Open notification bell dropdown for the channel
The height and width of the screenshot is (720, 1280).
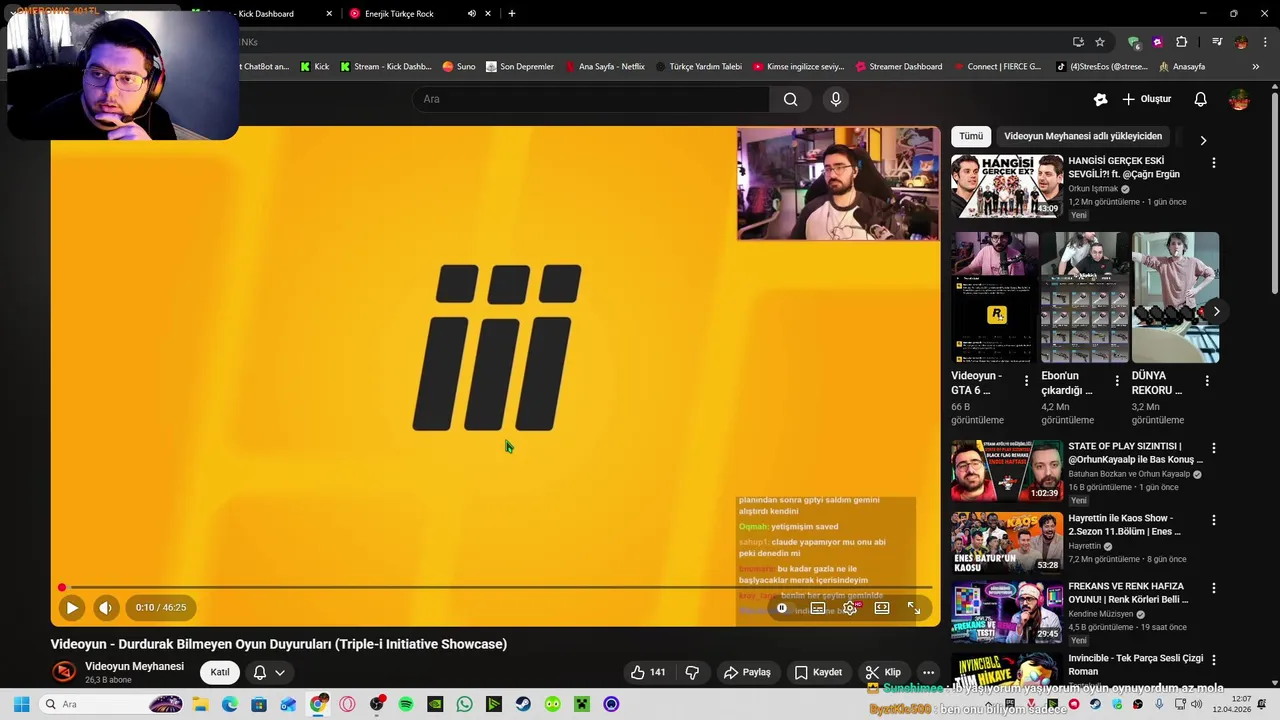pos(269,672)
